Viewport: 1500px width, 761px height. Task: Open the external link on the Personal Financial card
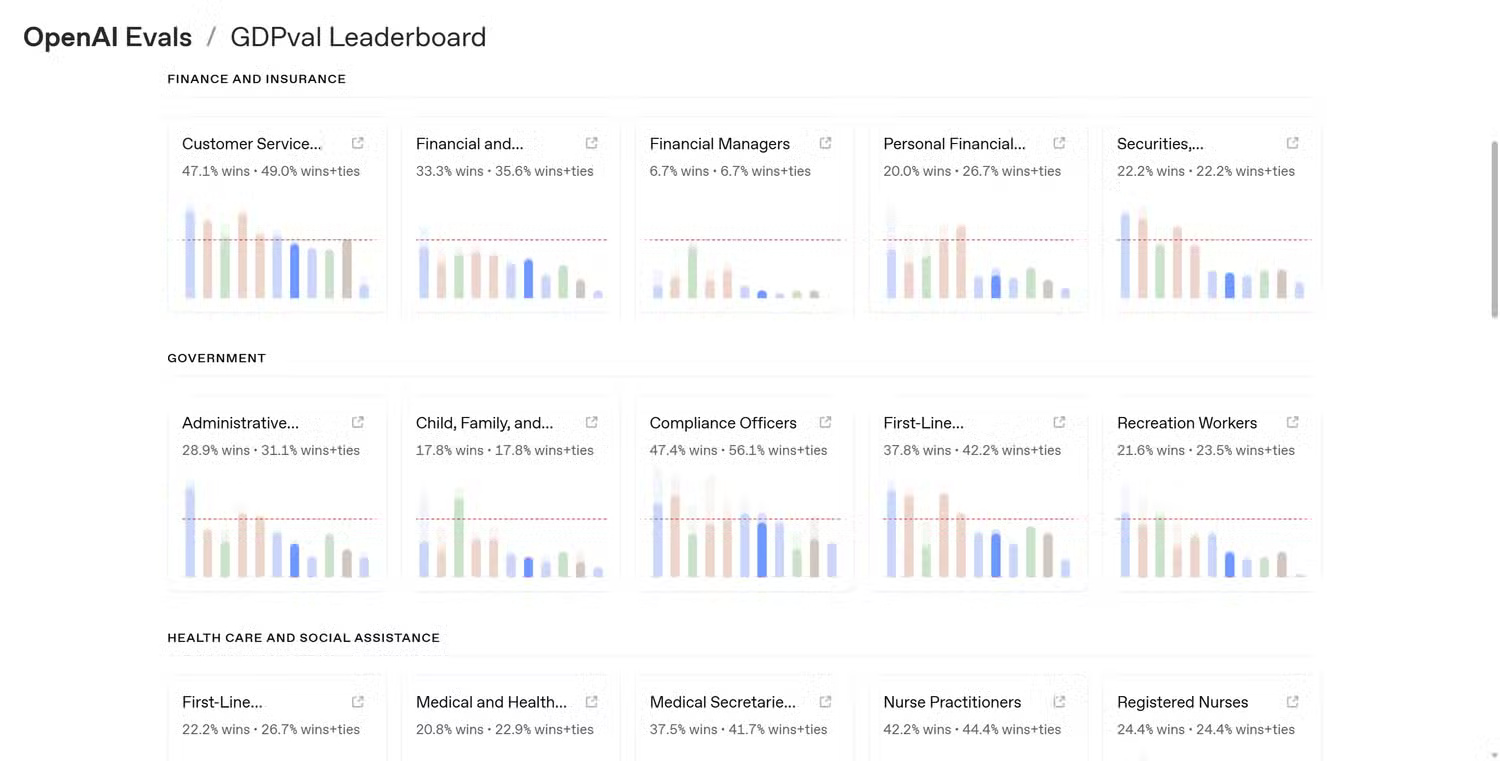tap(1059, 142)
